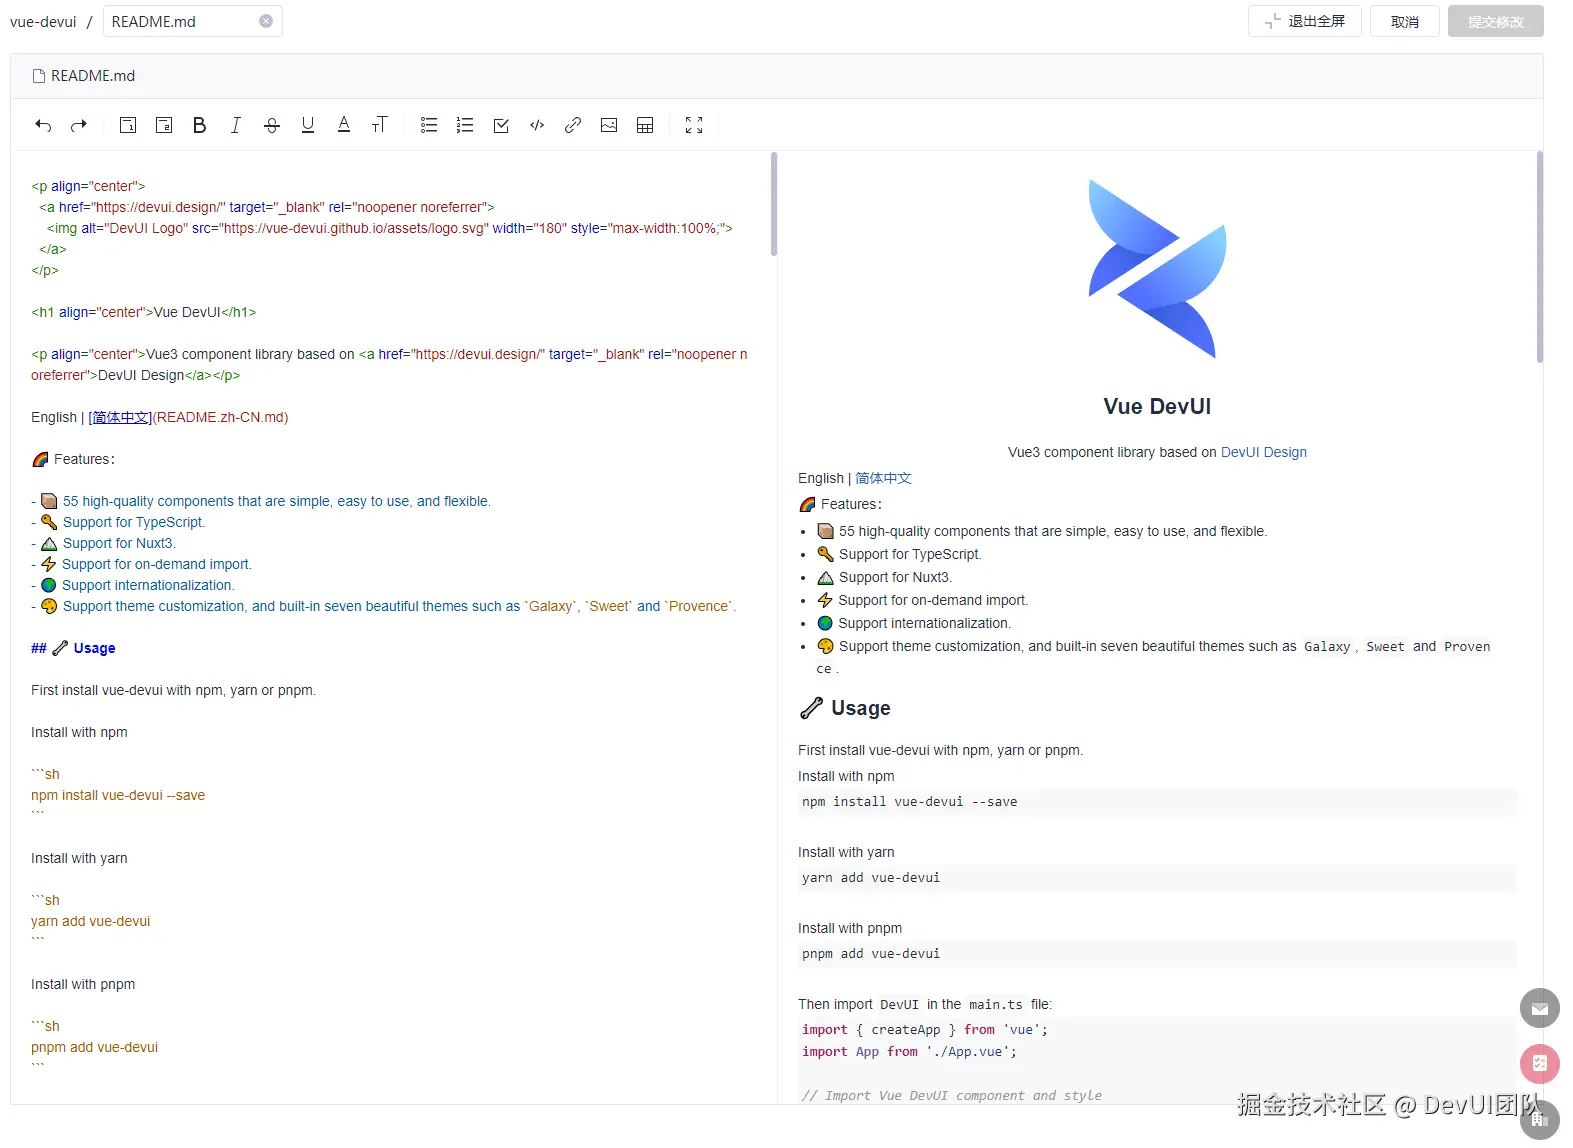Click the 取消 cancel button
This screenshot has height=1148, width=1573.
pos(1405,21)
